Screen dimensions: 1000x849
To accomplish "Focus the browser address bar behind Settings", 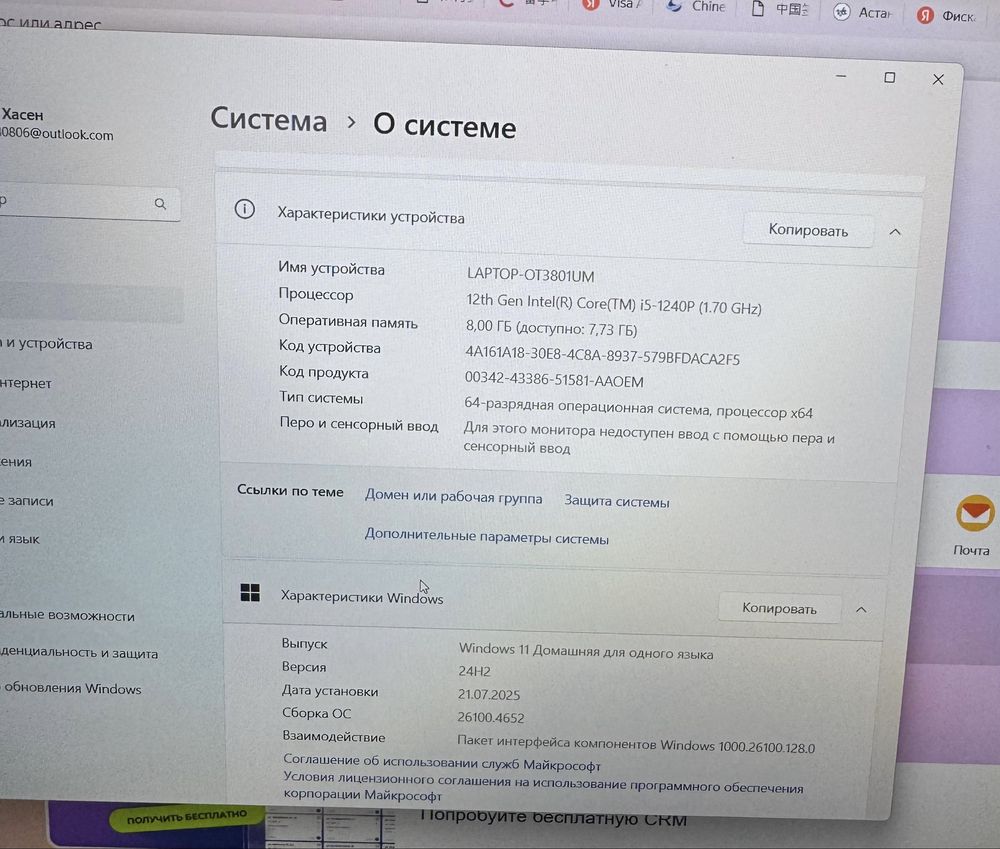I will 51,24.
